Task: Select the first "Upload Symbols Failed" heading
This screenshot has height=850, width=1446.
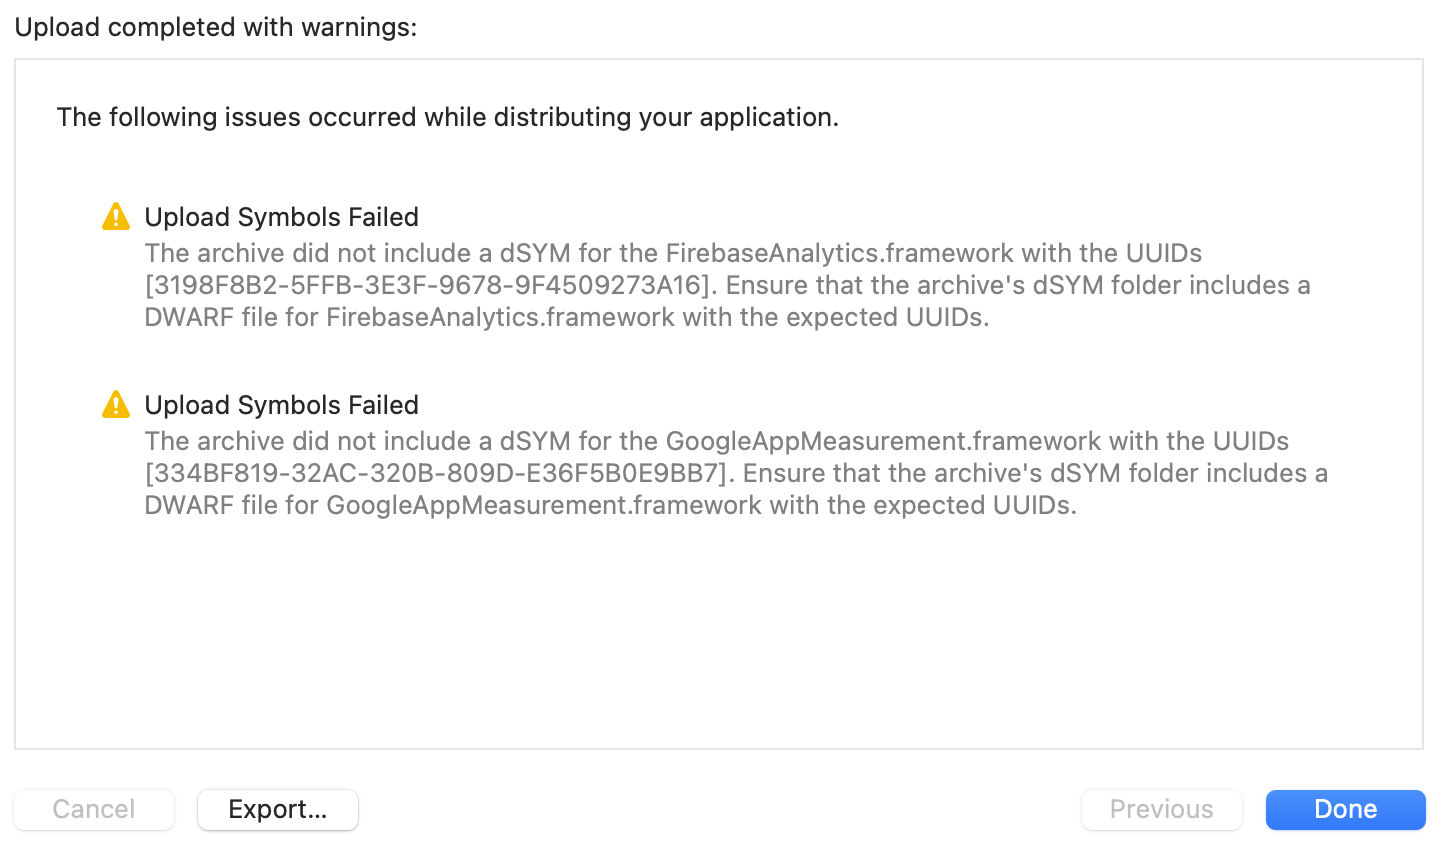Action: [281, 217]
